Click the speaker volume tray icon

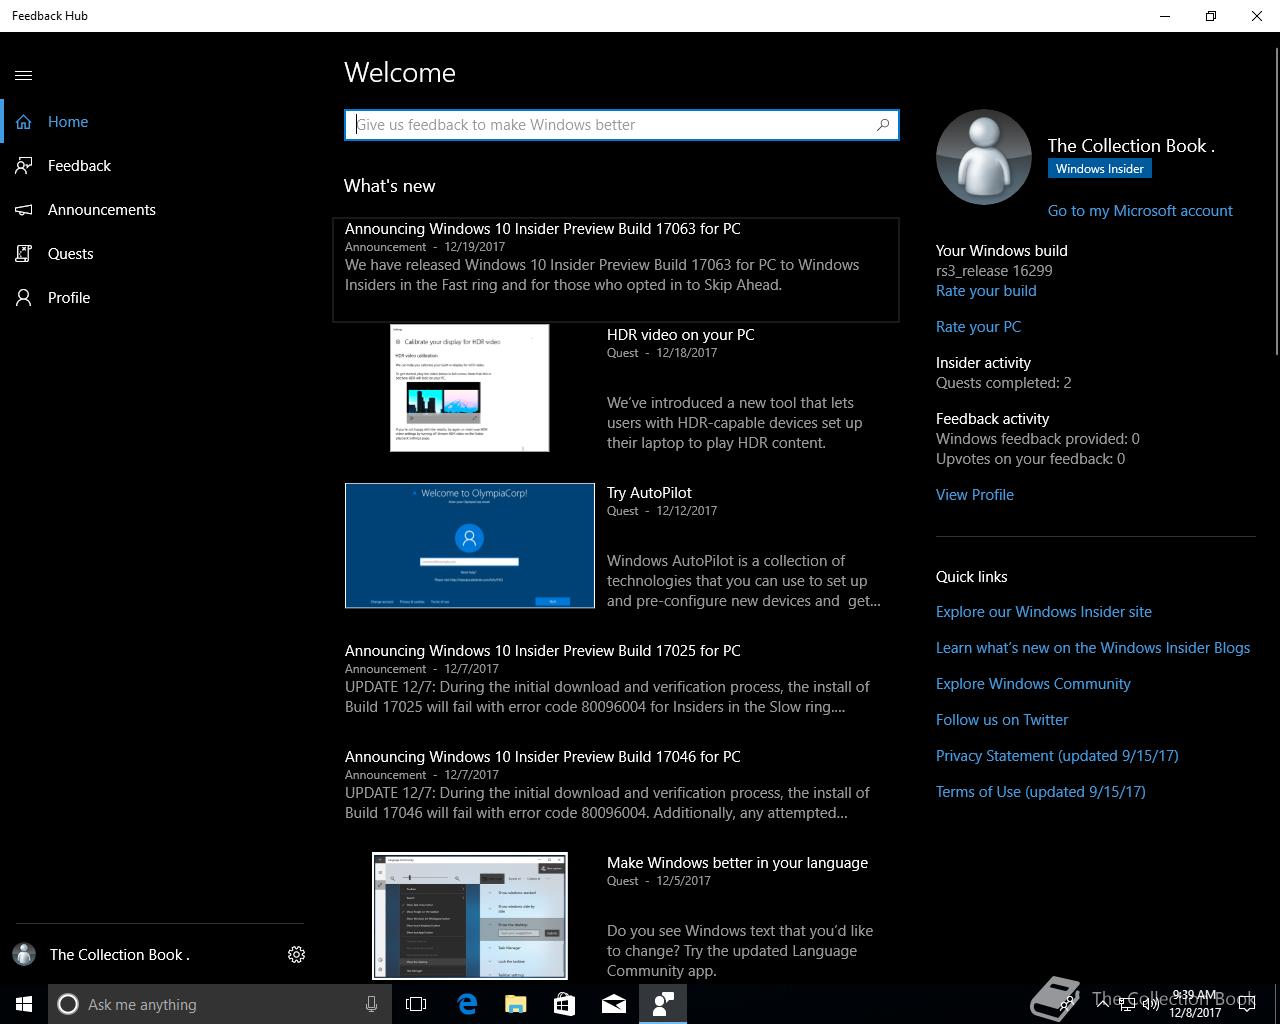coord(1152,1004)
